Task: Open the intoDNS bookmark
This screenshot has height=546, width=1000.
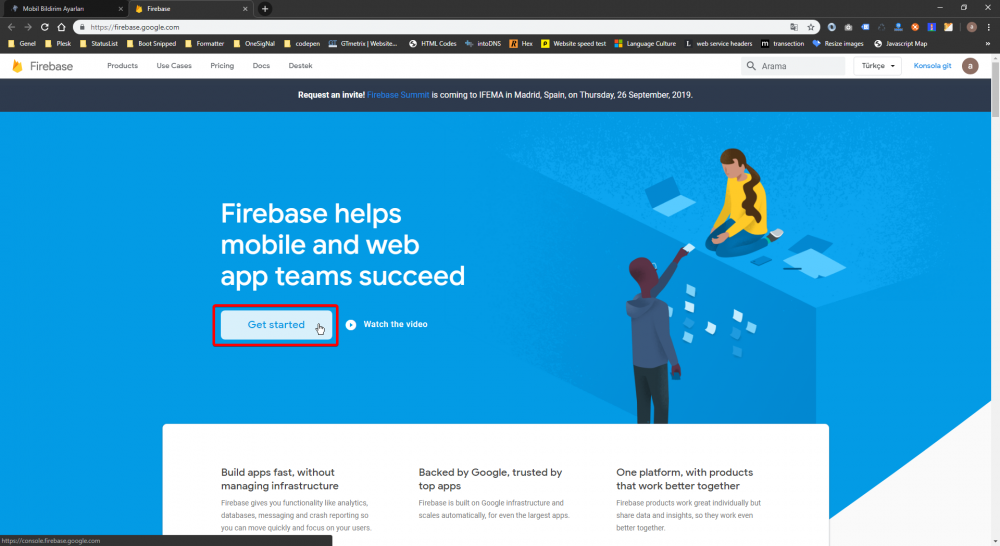Action: [483, 43]
